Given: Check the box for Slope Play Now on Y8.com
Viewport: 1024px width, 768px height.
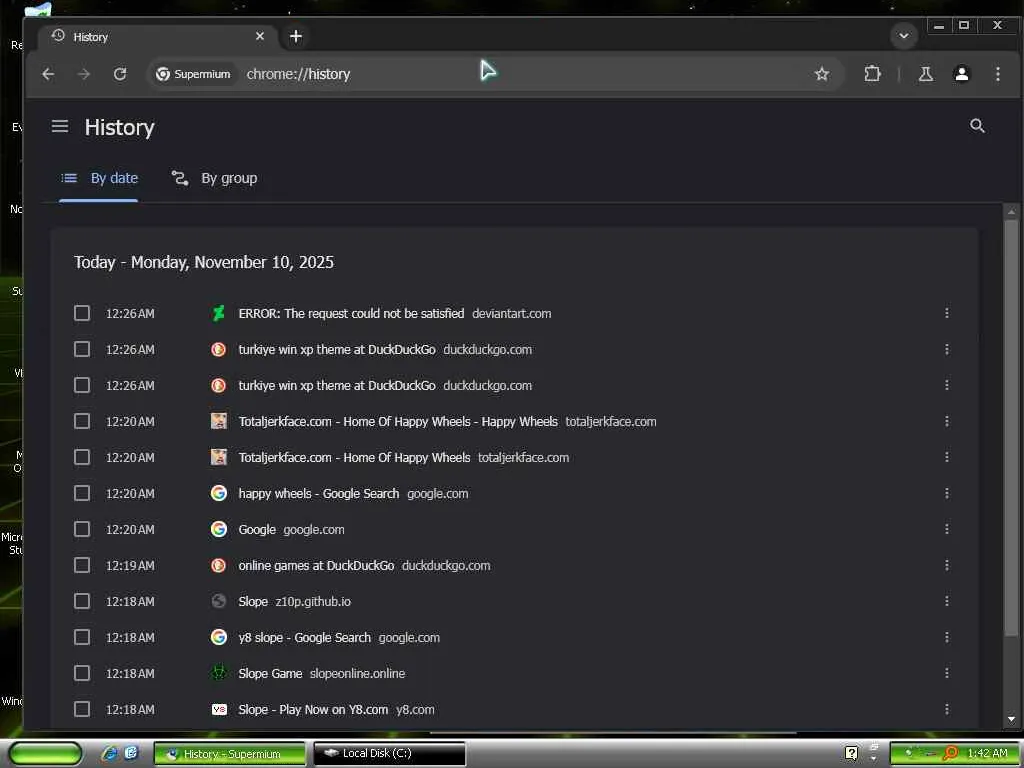Looking at the screenshot, I should [x=82, y=709].
